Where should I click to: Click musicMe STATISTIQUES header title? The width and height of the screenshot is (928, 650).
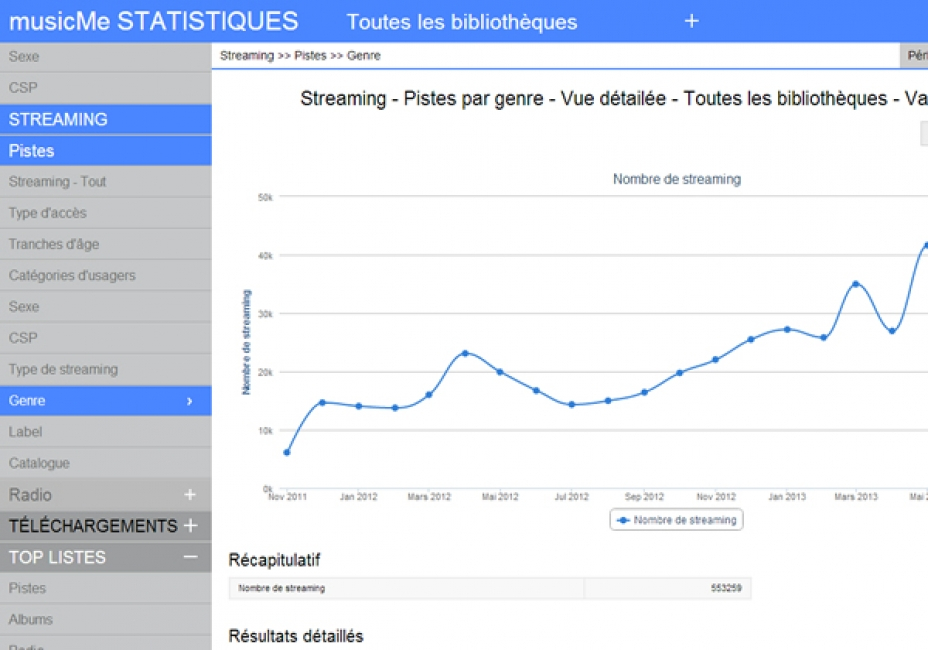click(153, 21)
